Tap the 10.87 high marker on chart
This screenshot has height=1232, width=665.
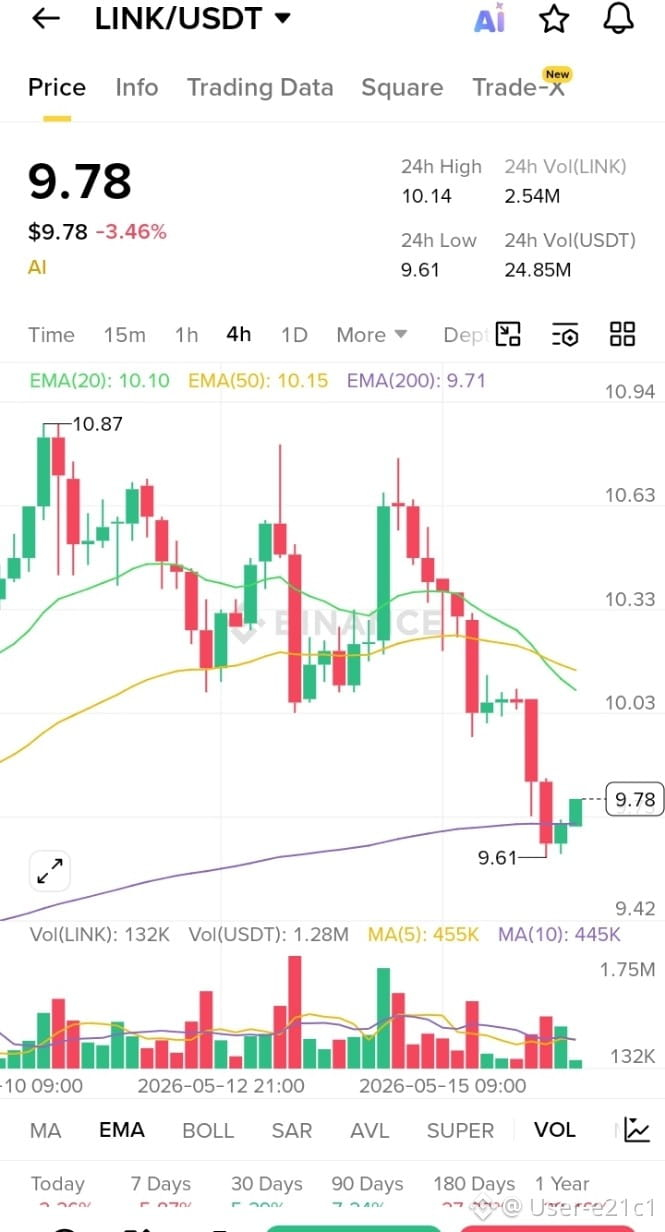[97, 424]
